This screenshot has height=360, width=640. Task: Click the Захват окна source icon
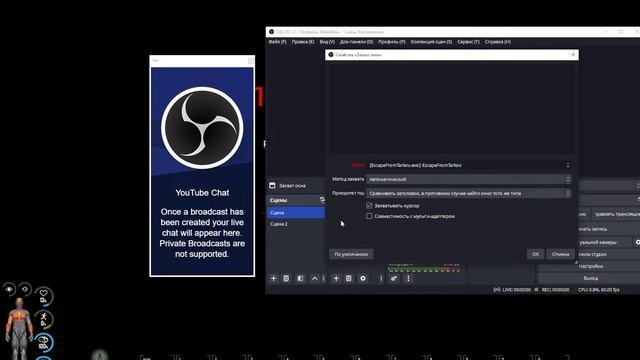coord(272,186)
